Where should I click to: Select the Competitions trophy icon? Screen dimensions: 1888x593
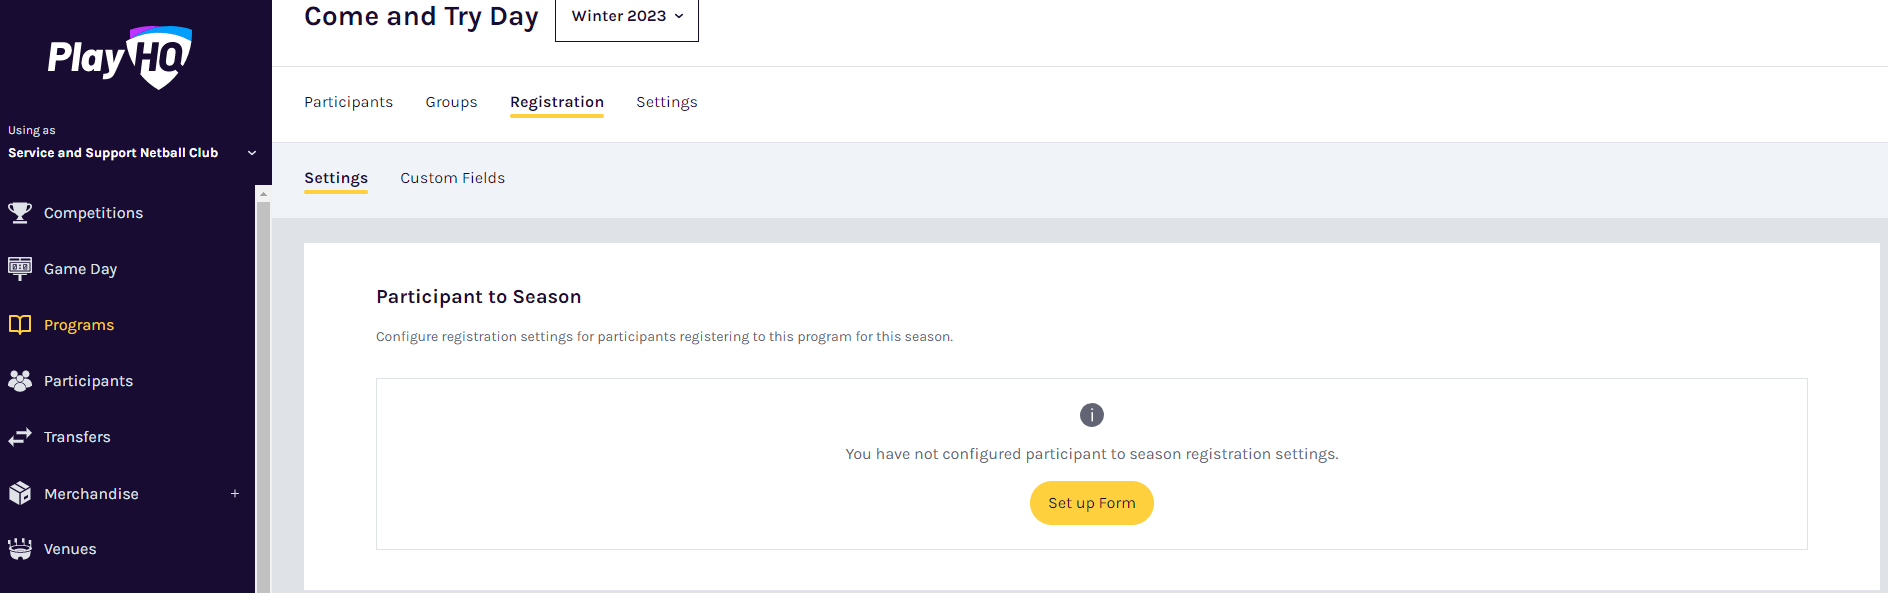(20, 212)
